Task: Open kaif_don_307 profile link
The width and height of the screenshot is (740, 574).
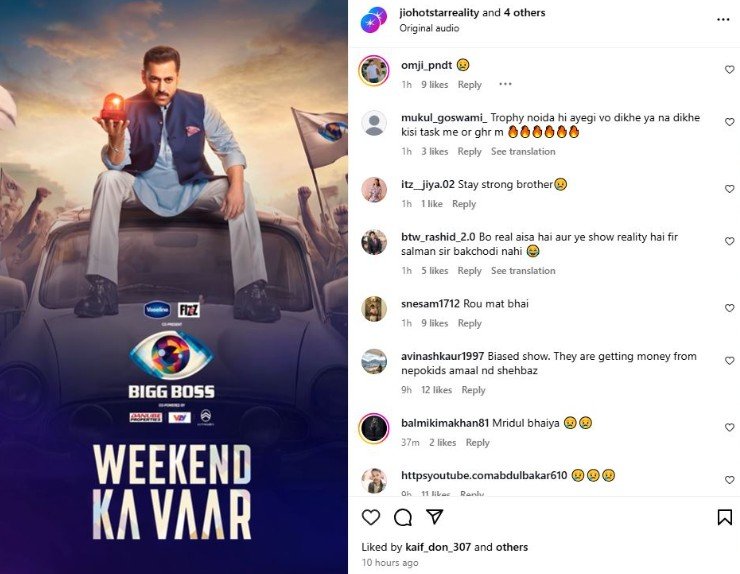Action: click(x=438, y=547)
